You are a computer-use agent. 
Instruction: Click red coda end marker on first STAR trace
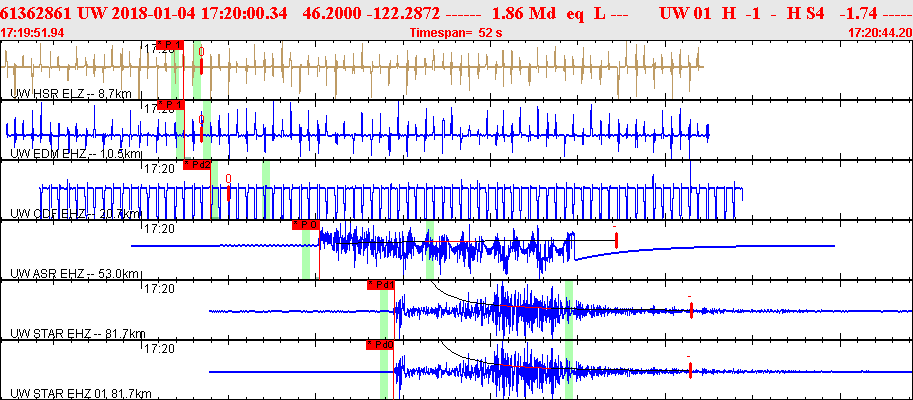coord(690,311)
